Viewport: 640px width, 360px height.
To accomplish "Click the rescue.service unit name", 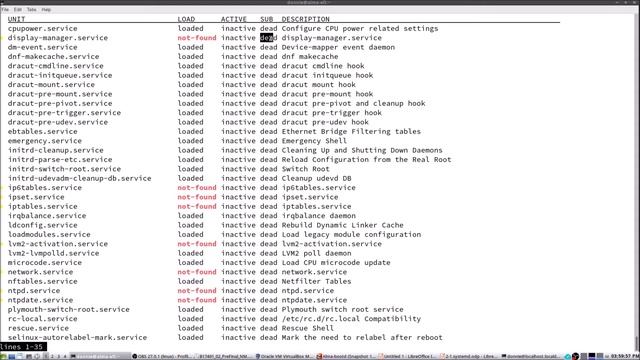I will click(38, 329).
